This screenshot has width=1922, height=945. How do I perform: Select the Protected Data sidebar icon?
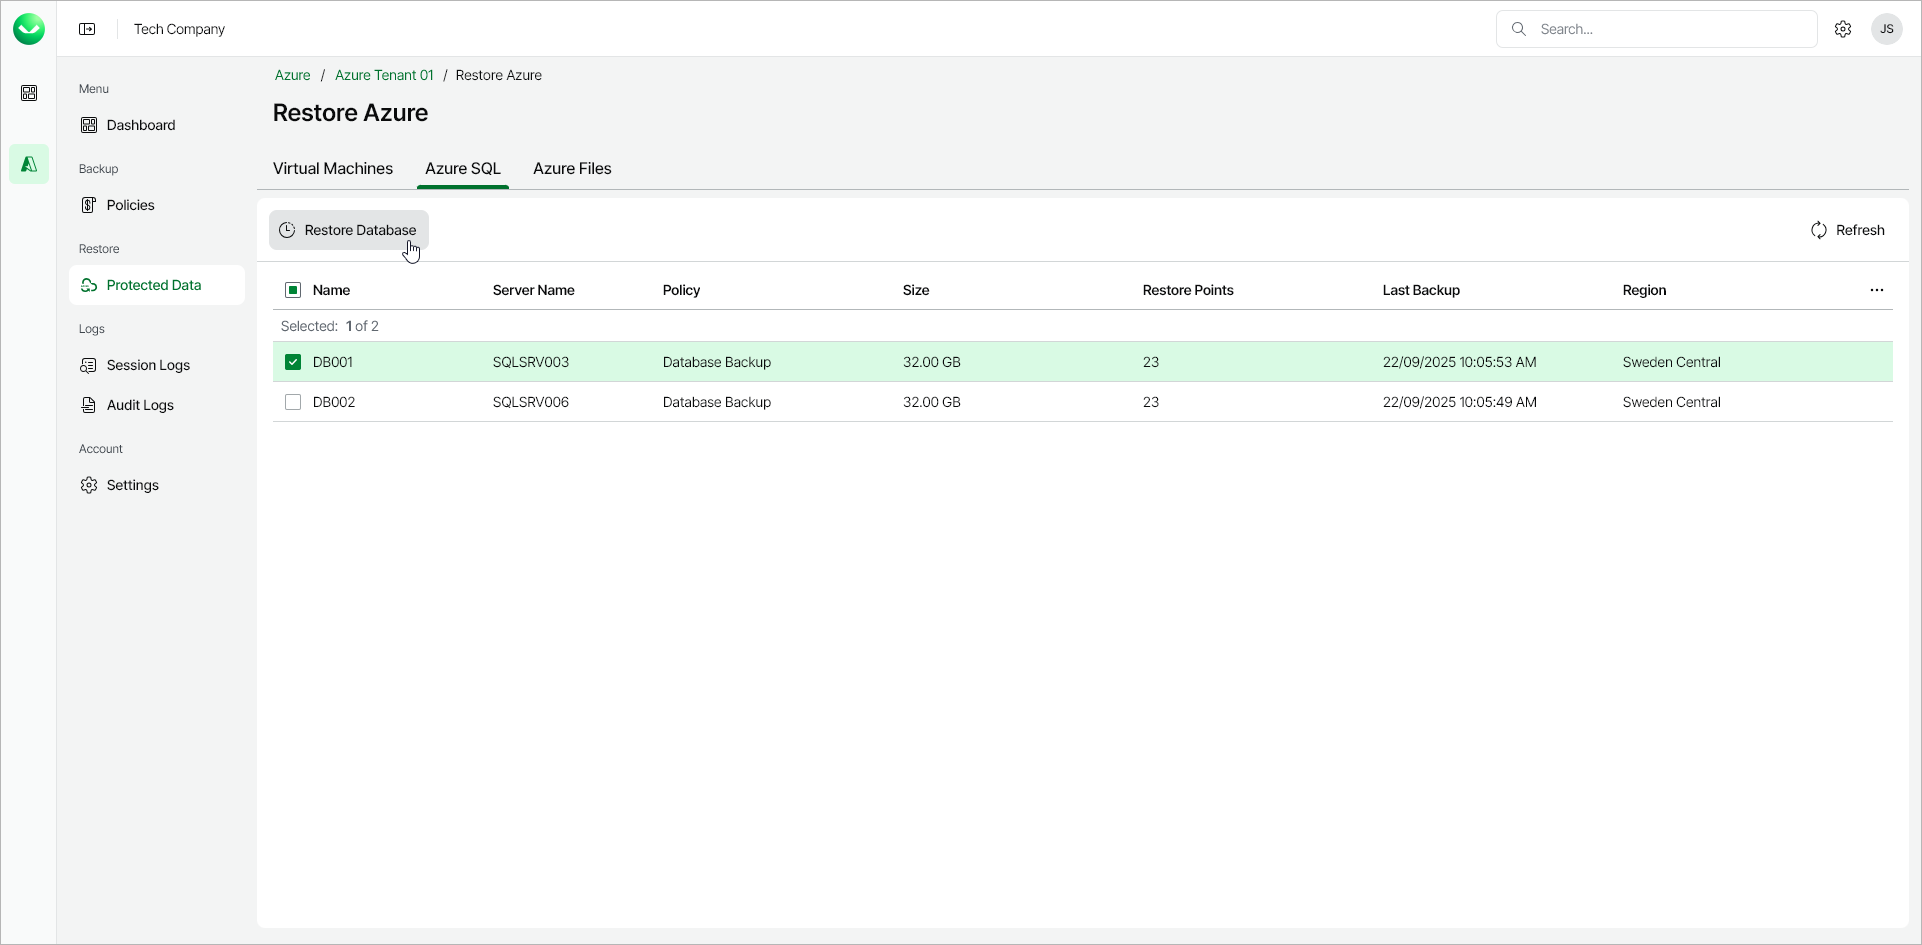click(x=89, y=284)
